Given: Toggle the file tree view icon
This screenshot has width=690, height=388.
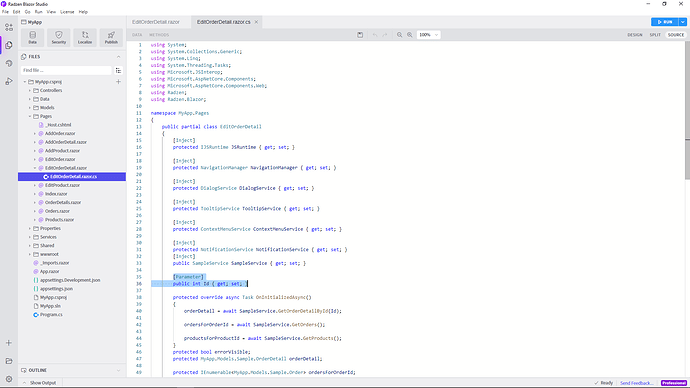Looking at the screenshot, I should pyautogui.click(x=118, y=70).
